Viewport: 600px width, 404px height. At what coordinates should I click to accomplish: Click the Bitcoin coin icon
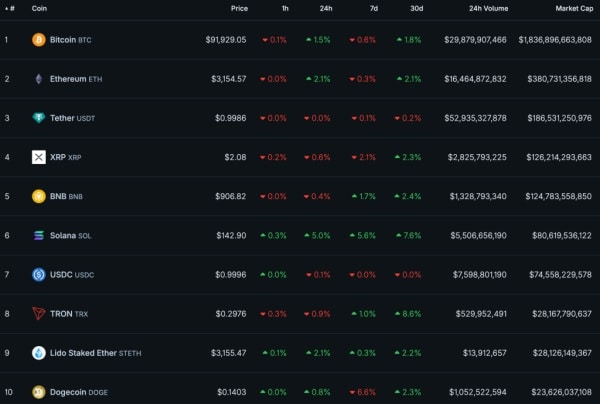click(39, 40)
